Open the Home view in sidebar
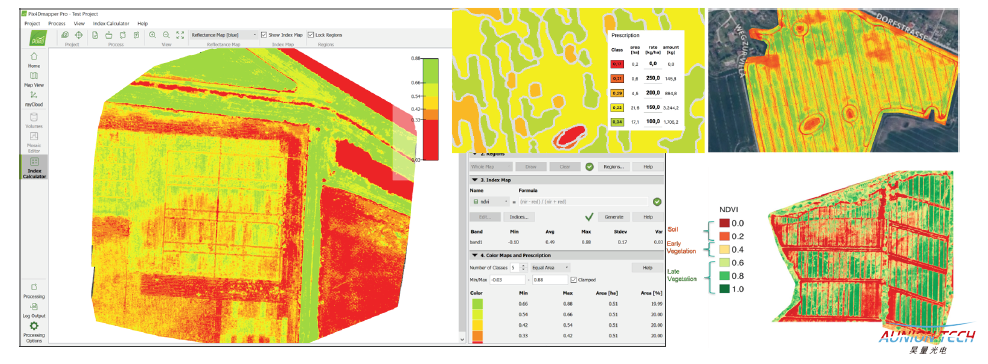 [x=33, y=59]
